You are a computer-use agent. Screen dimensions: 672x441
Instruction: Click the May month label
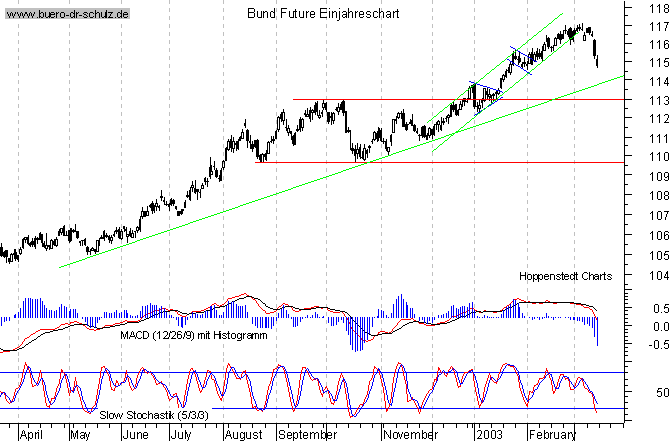pyautogui.click(x=81, y=435)
